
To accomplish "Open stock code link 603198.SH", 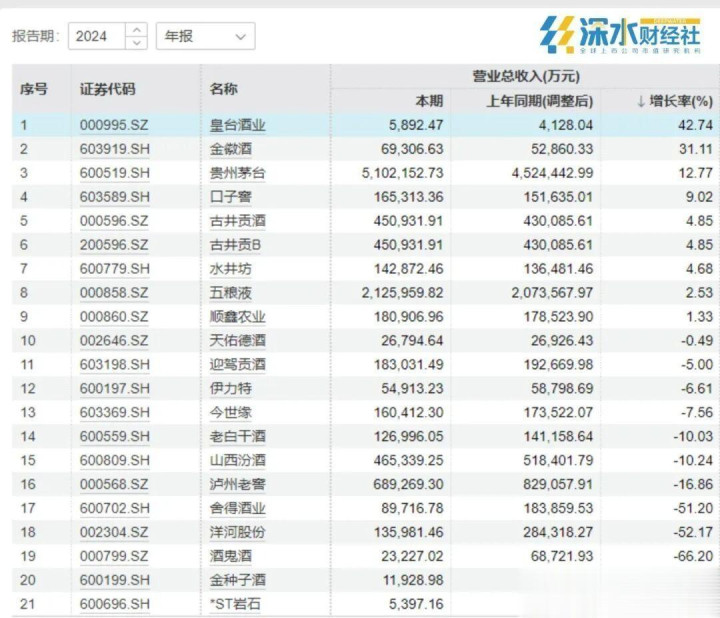I will [x=114, y=365].
